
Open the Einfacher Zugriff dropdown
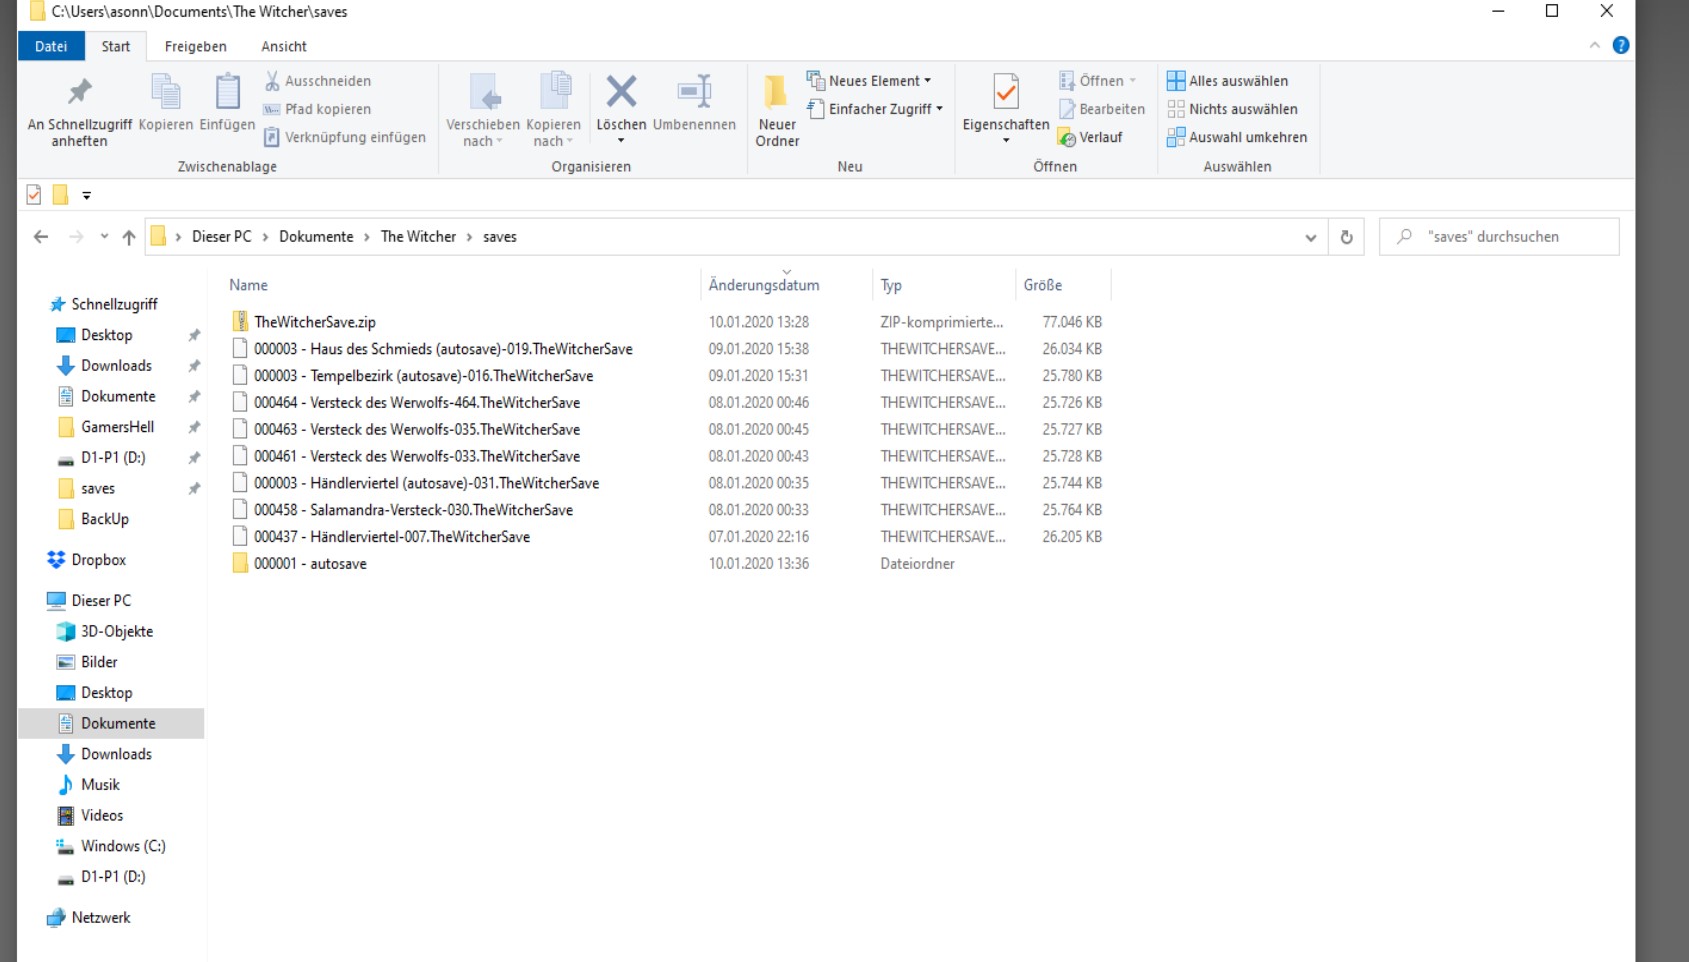875,109
